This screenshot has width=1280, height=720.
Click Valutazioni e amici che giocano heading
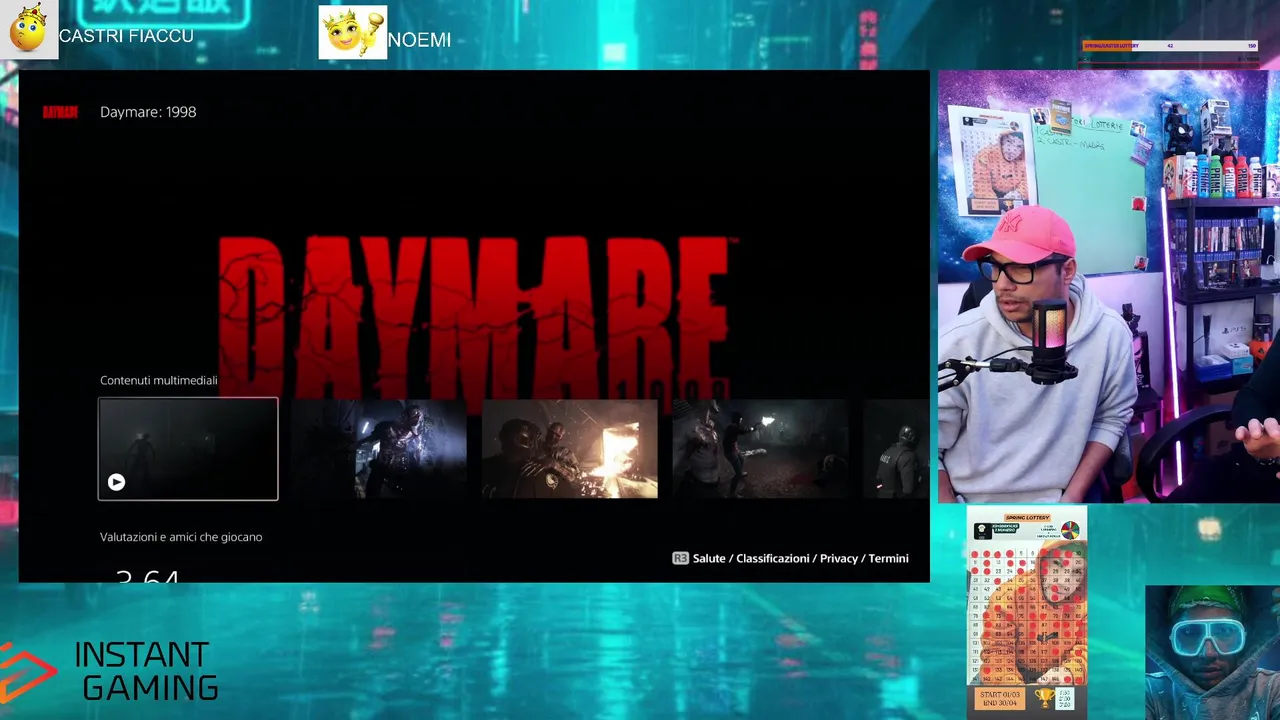(181, 537)
